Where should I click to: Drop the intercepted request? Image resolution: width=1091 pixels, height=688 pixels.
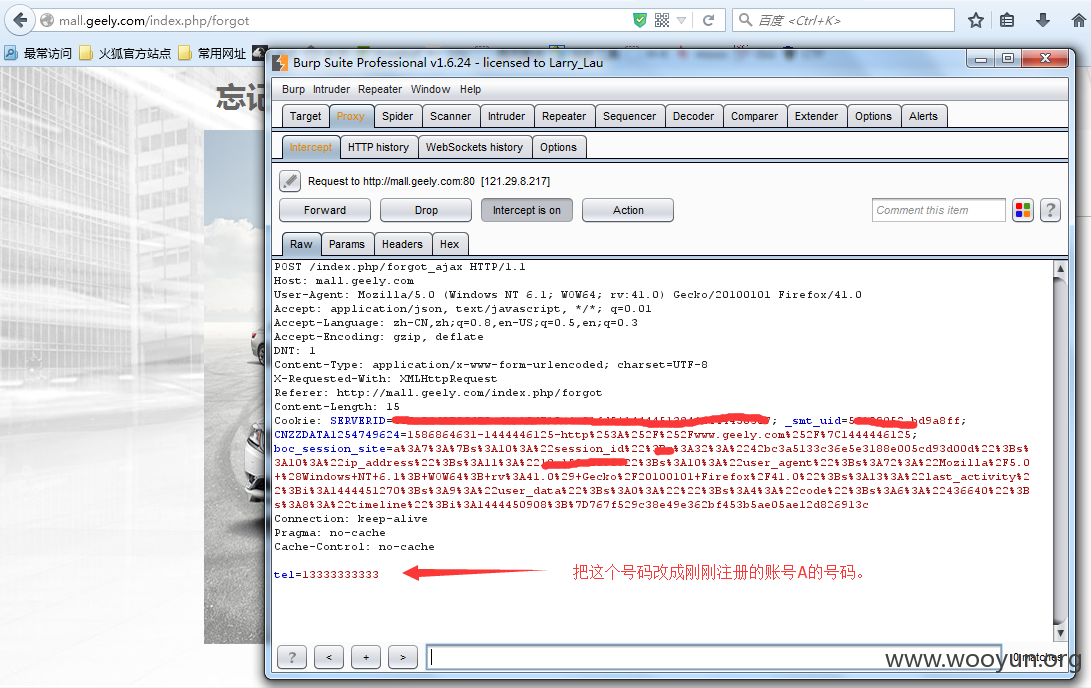(427, 210)
